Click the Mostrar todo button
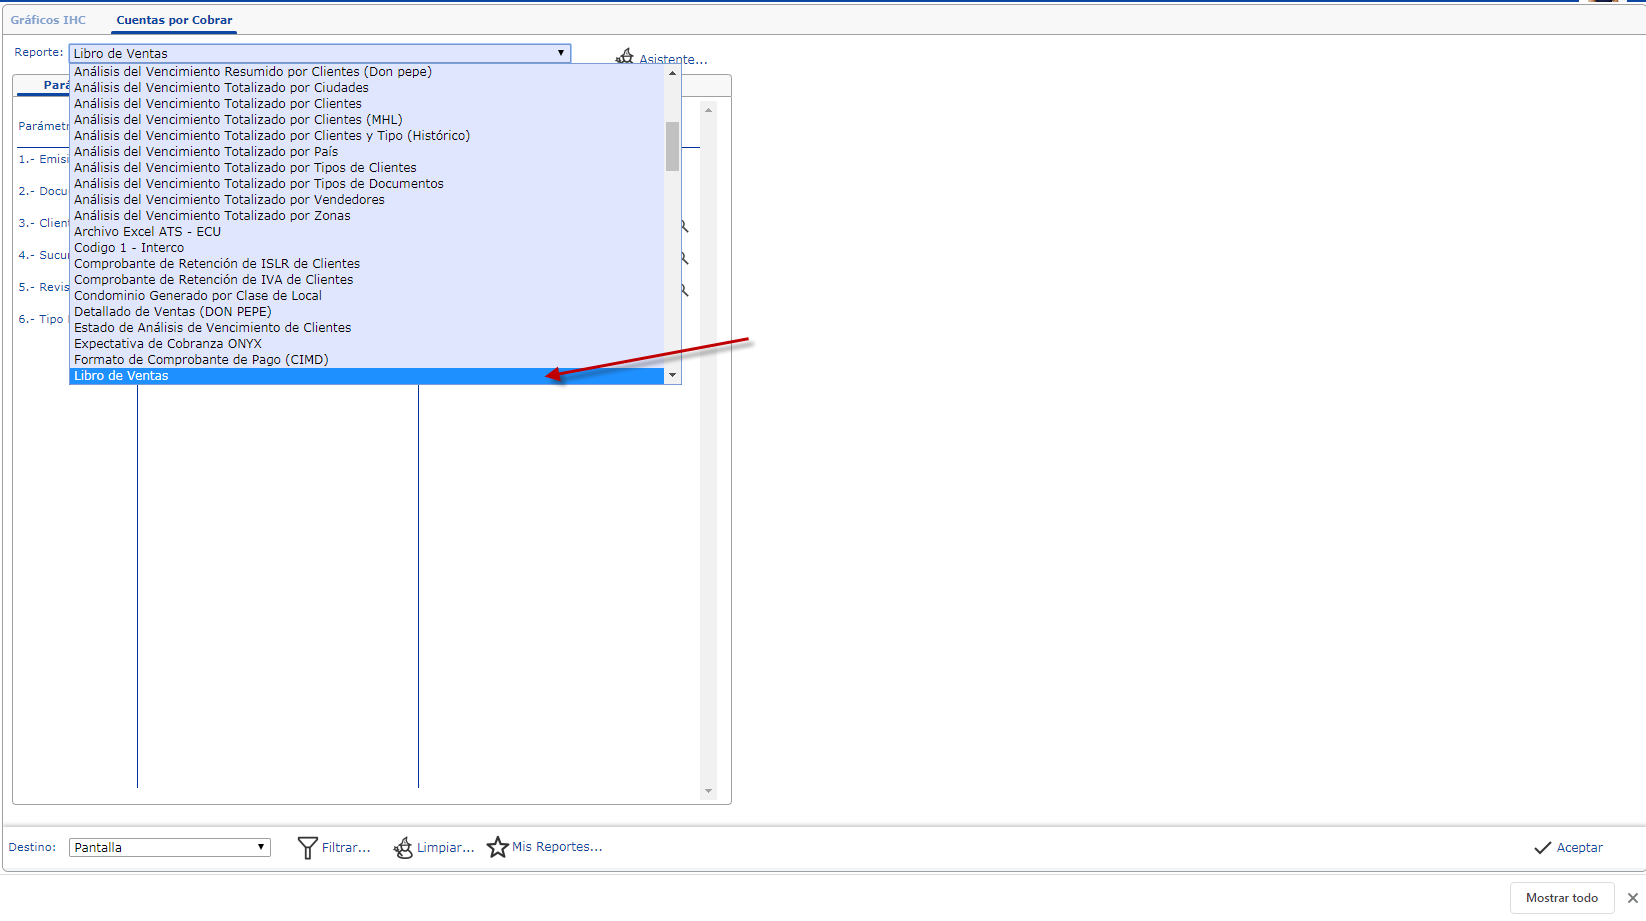This screenshot has width=1646, height=921. click(1562, 898)
